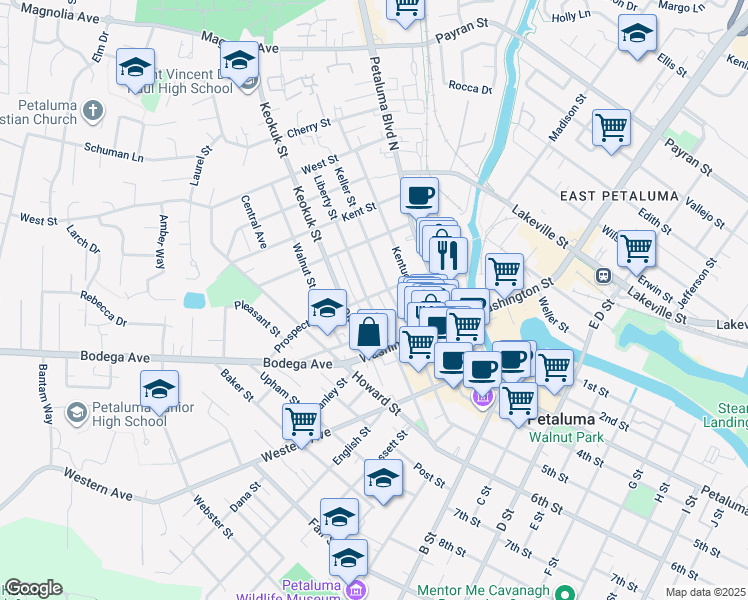Click the school marker near Elm Dr

tap(136, 68)
